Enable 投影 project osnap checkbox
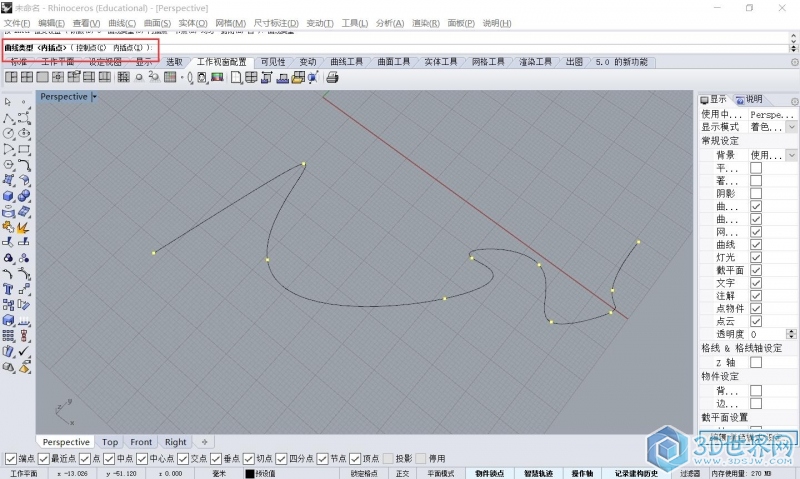The height and width of the screenshot is (479, 800). tap(388, 459)
